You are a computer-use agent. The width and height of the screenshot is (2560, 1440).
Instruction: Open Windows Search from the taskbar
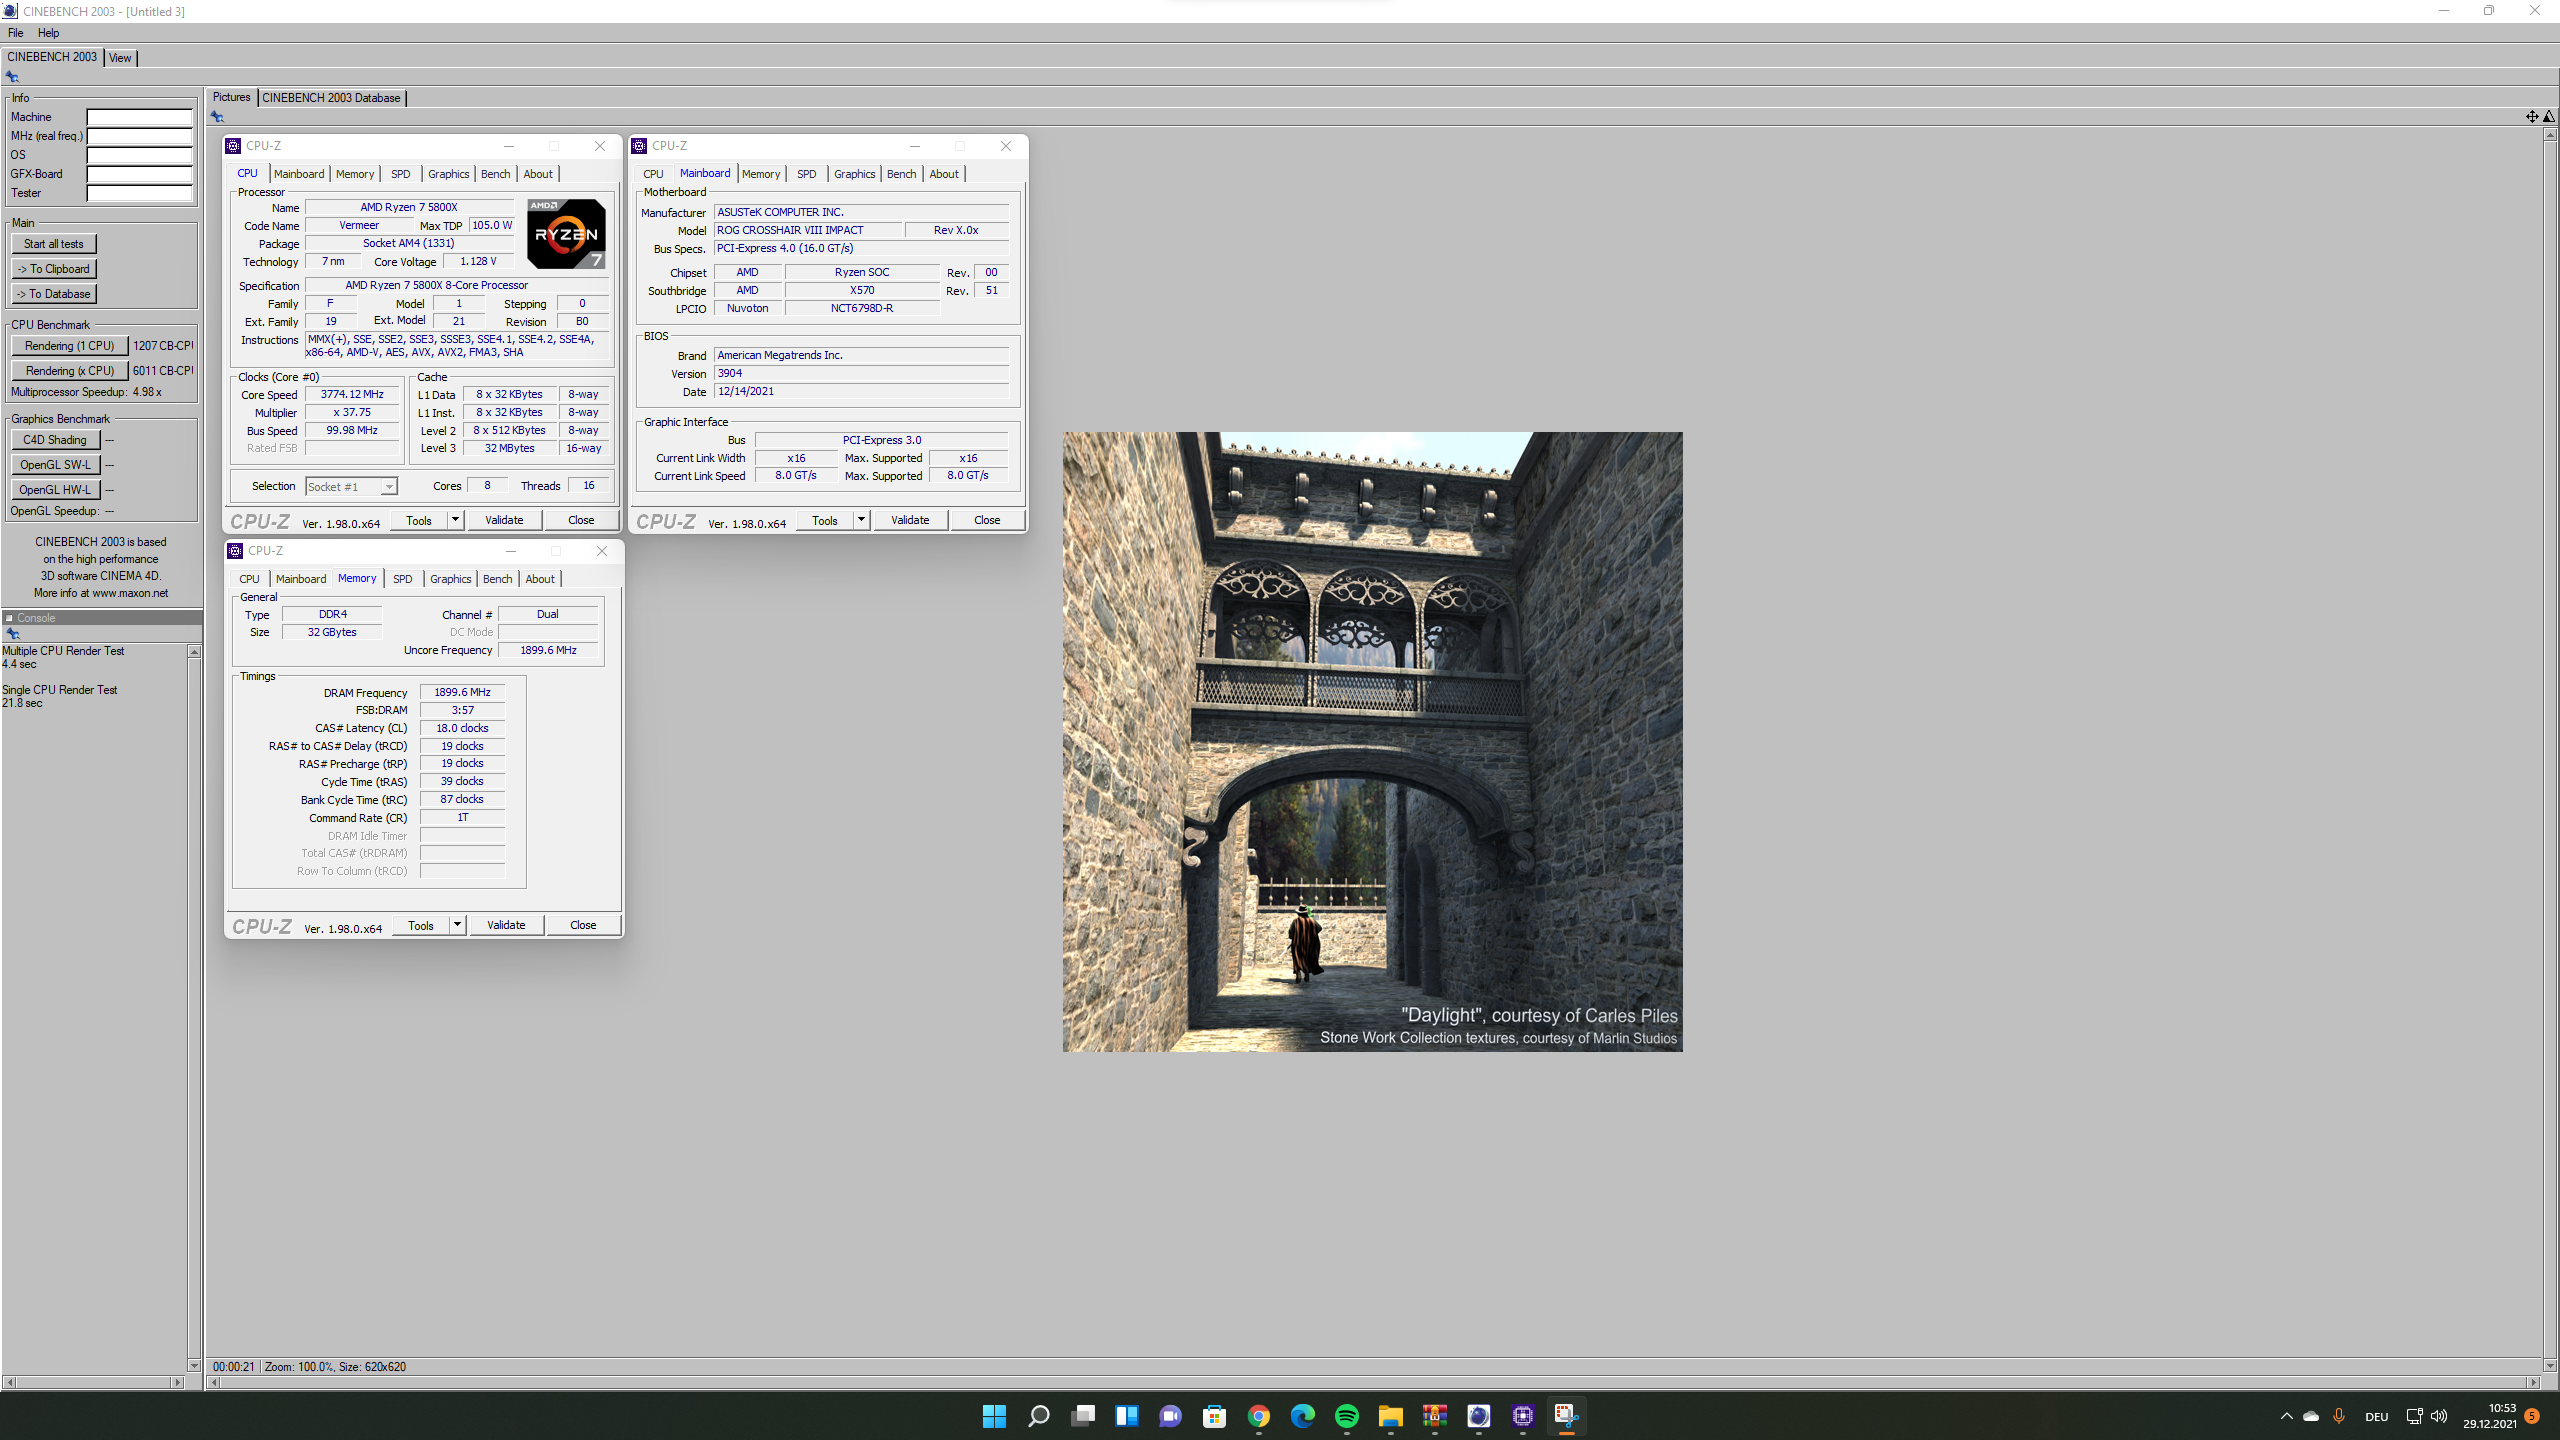1038,1416
